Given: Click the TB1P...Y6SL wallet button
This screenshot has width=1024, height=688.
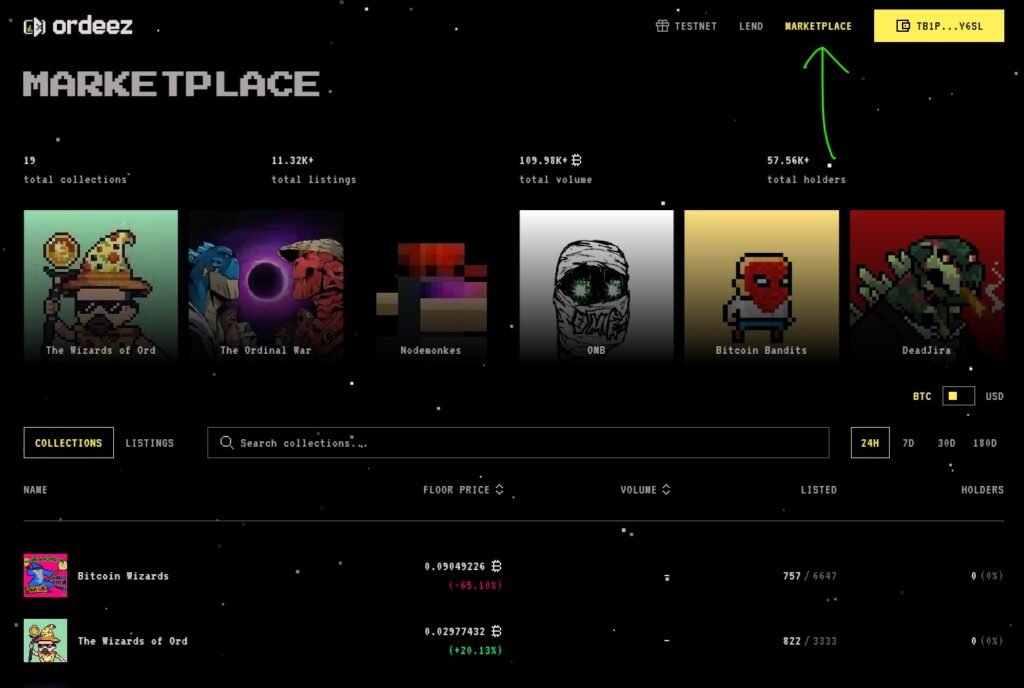Looking at the screenshot, I should 939,25.
